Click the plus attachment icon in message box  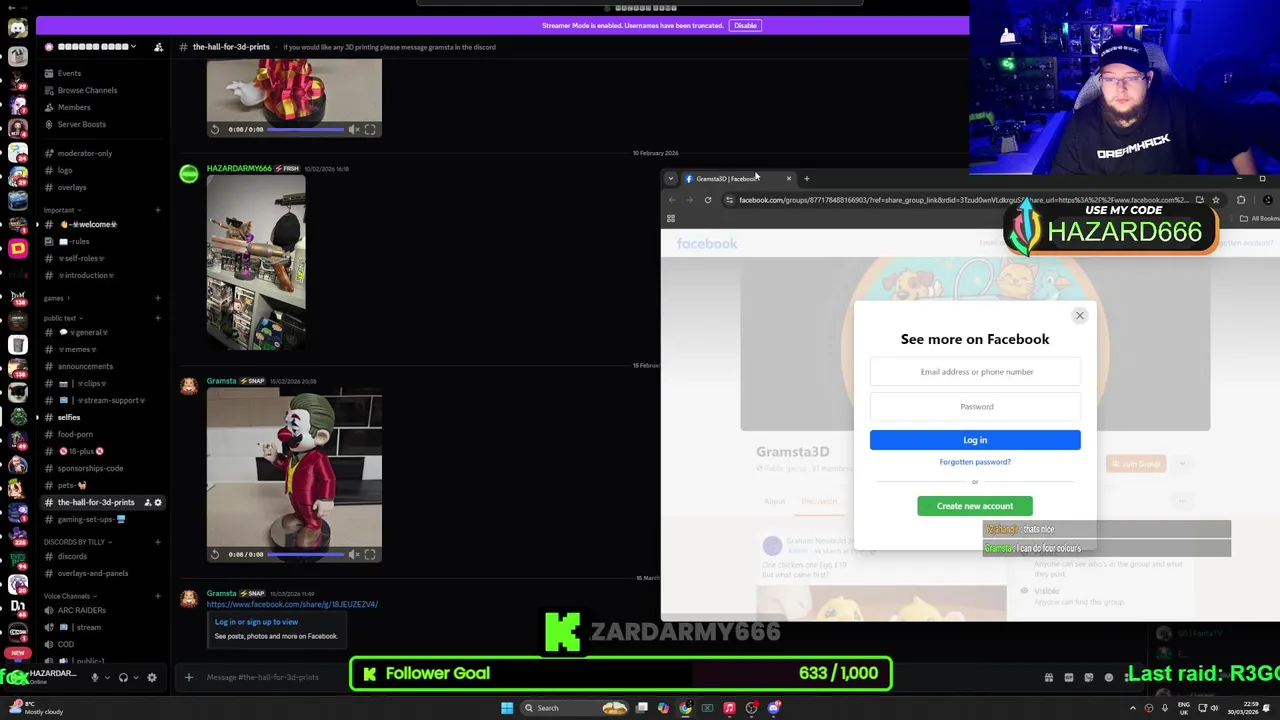(188, 677)
